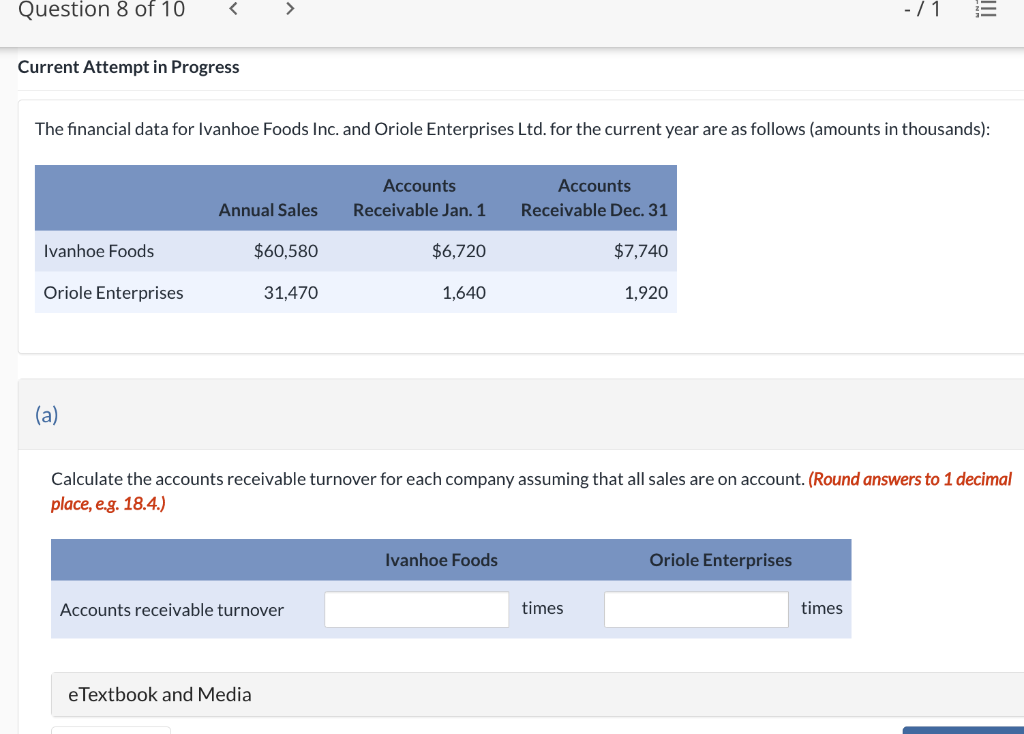Click the Oriole Enterprises answer table header
Image resolution: width=1024 pixels, height=734 pixels.
coord(721,560)
